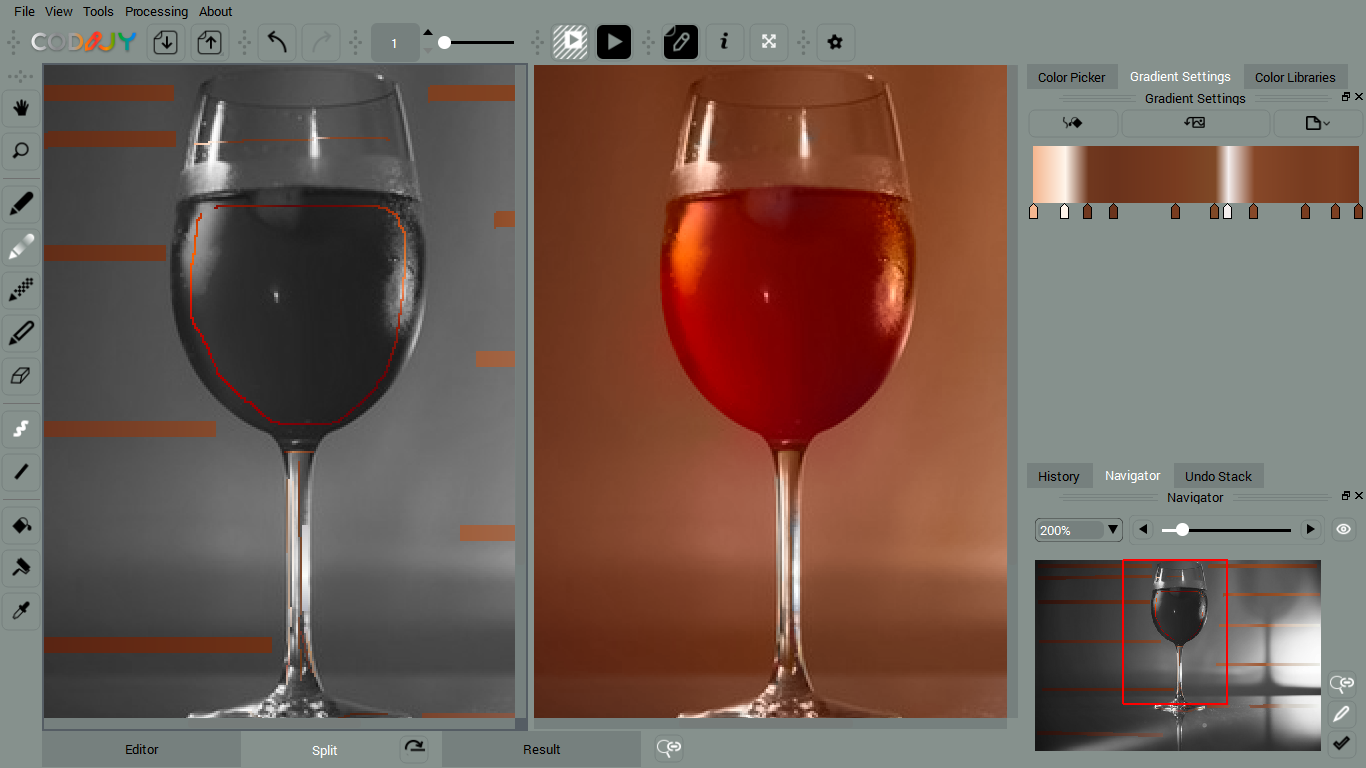Click the navigator checkmark icon
Screen dimensions: 1366x768
click(x=1342, y=743)
